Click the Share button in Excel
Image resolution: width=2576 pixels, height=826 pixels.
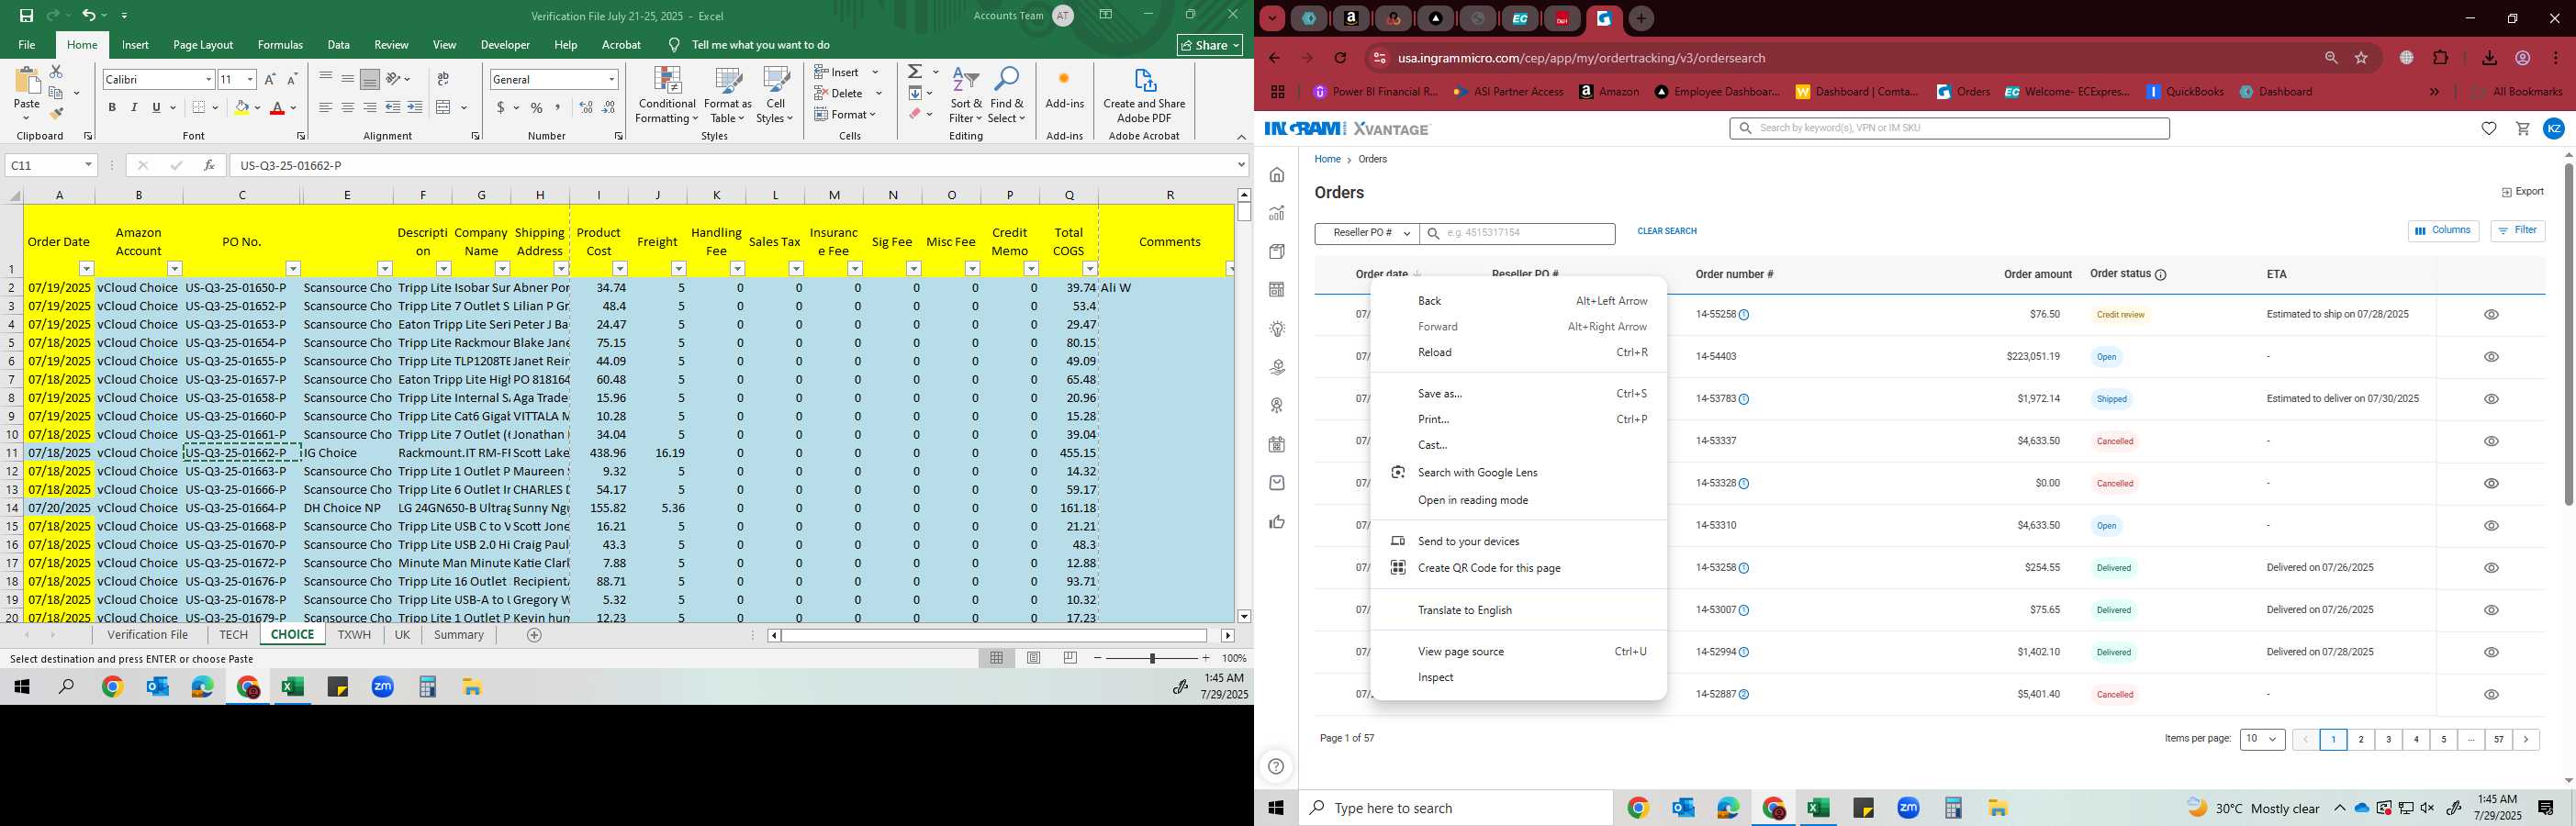click(x=1209, y=45)
